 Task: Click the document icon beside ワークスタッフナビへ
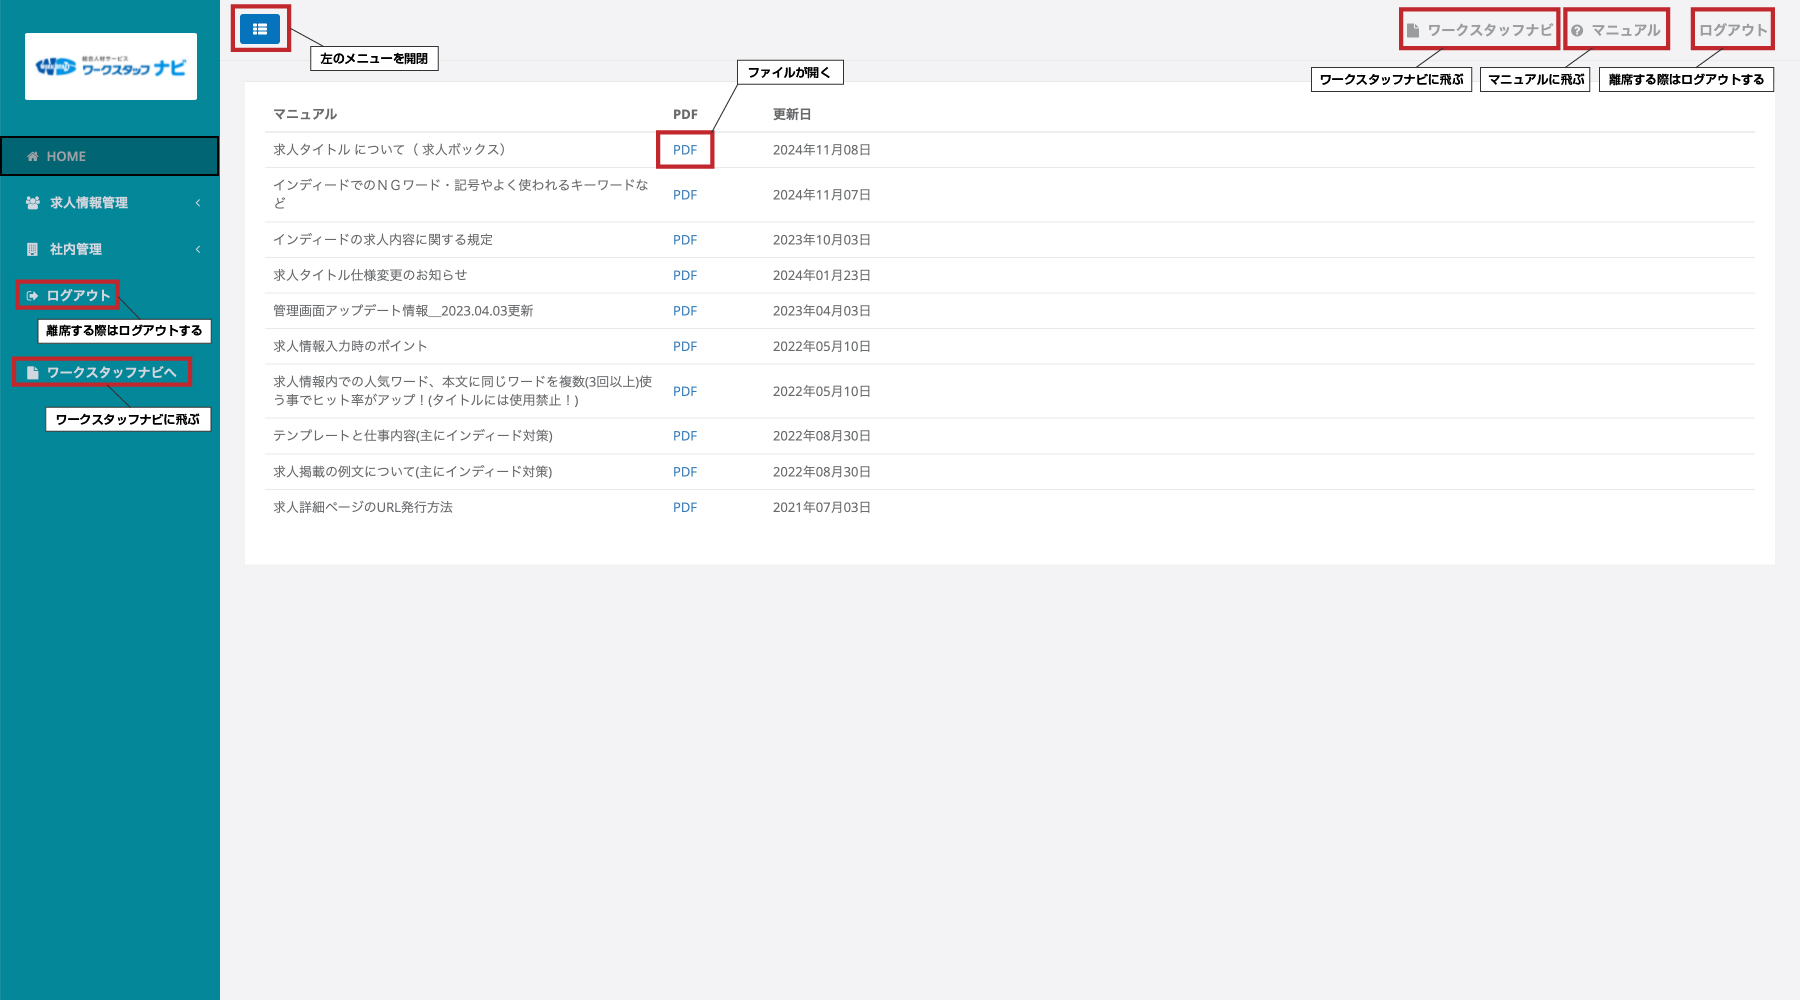pyautogui.click(x=33, y=373)
